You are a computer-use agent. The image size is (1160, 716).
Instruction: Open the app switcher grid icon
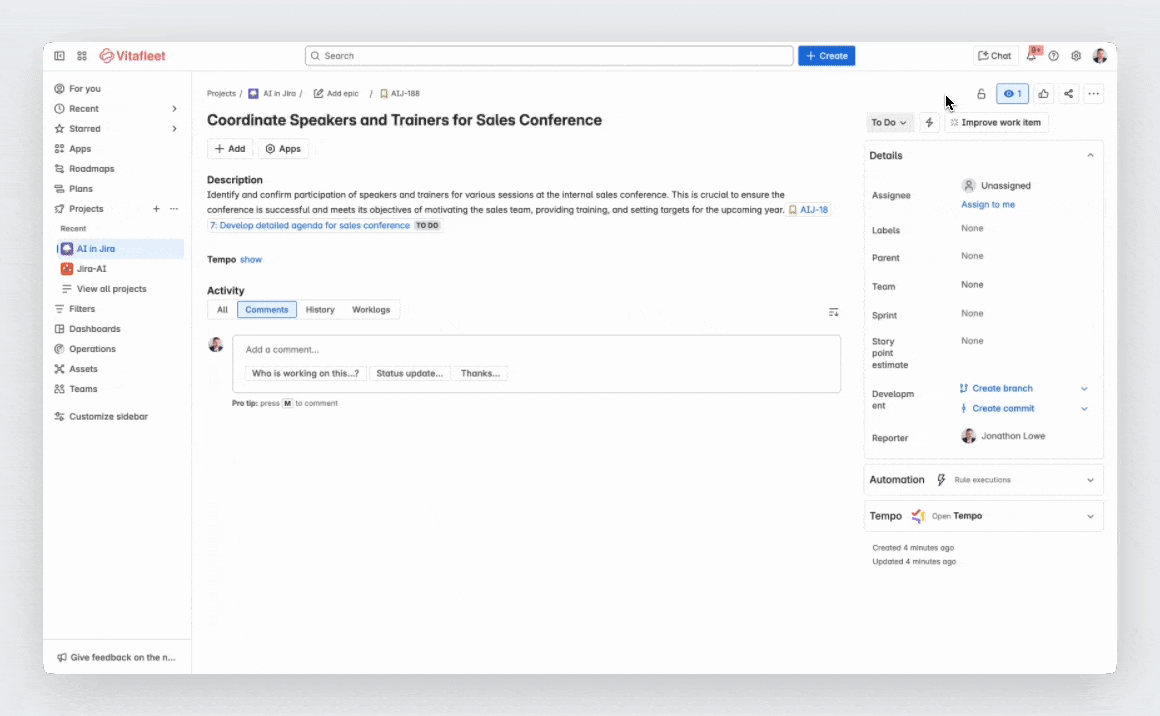coord(82,55)
